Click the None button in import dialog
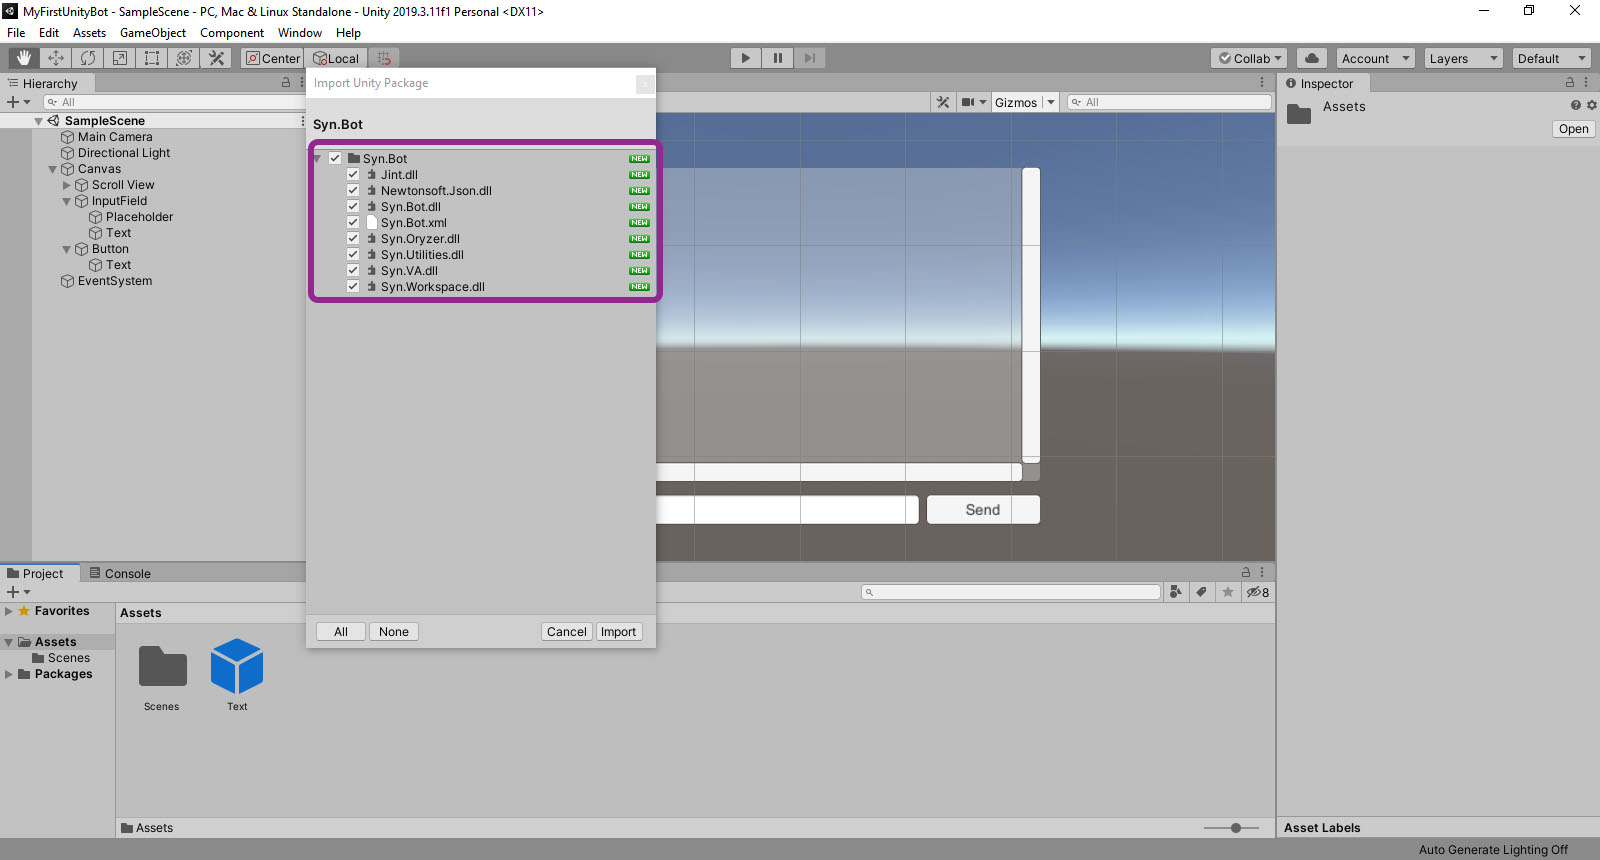1600x860 pixels. [394, 631]
